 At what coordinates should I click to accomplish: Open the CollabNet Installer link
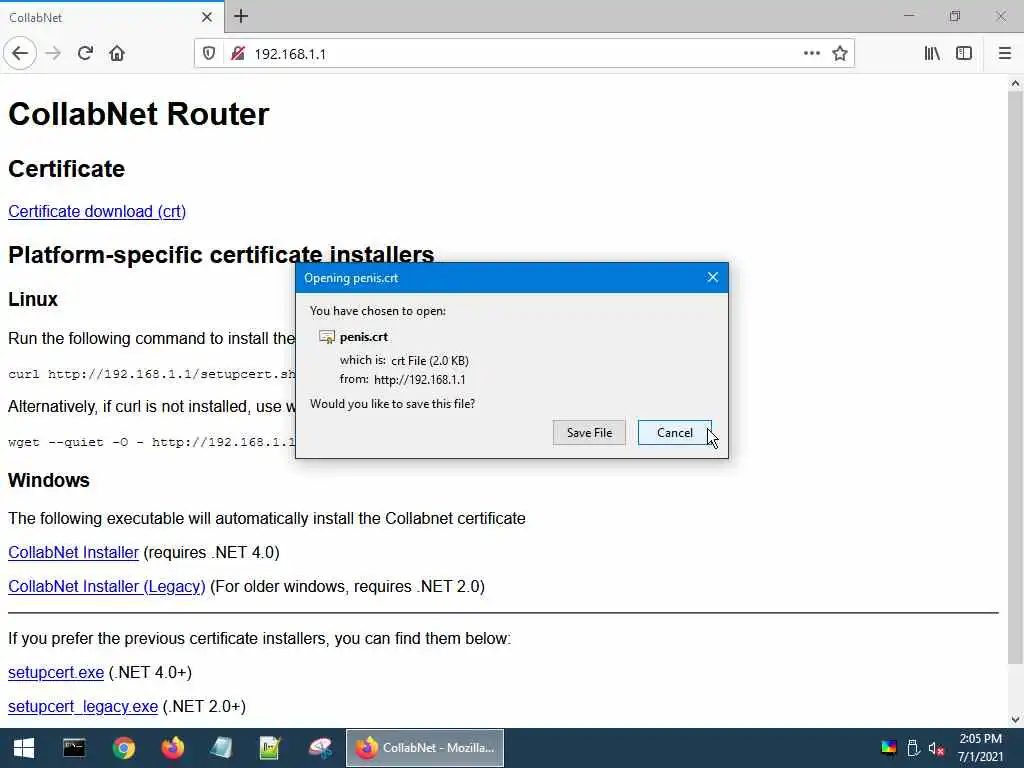coord(73,552)
